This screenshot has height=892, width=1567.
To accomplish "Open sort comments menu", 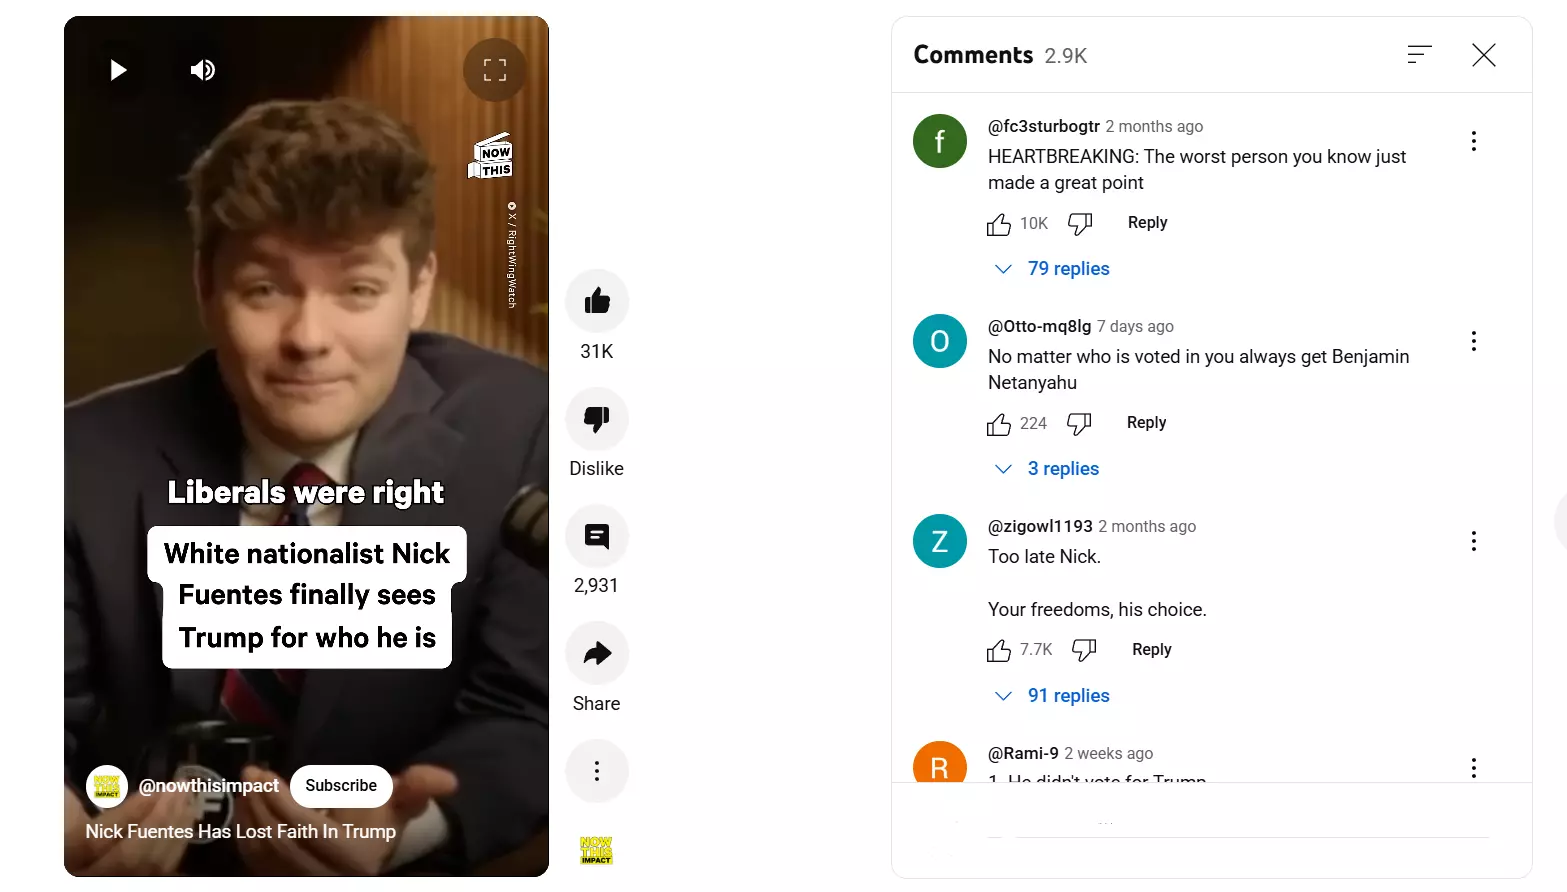I will coord(1420,55).
